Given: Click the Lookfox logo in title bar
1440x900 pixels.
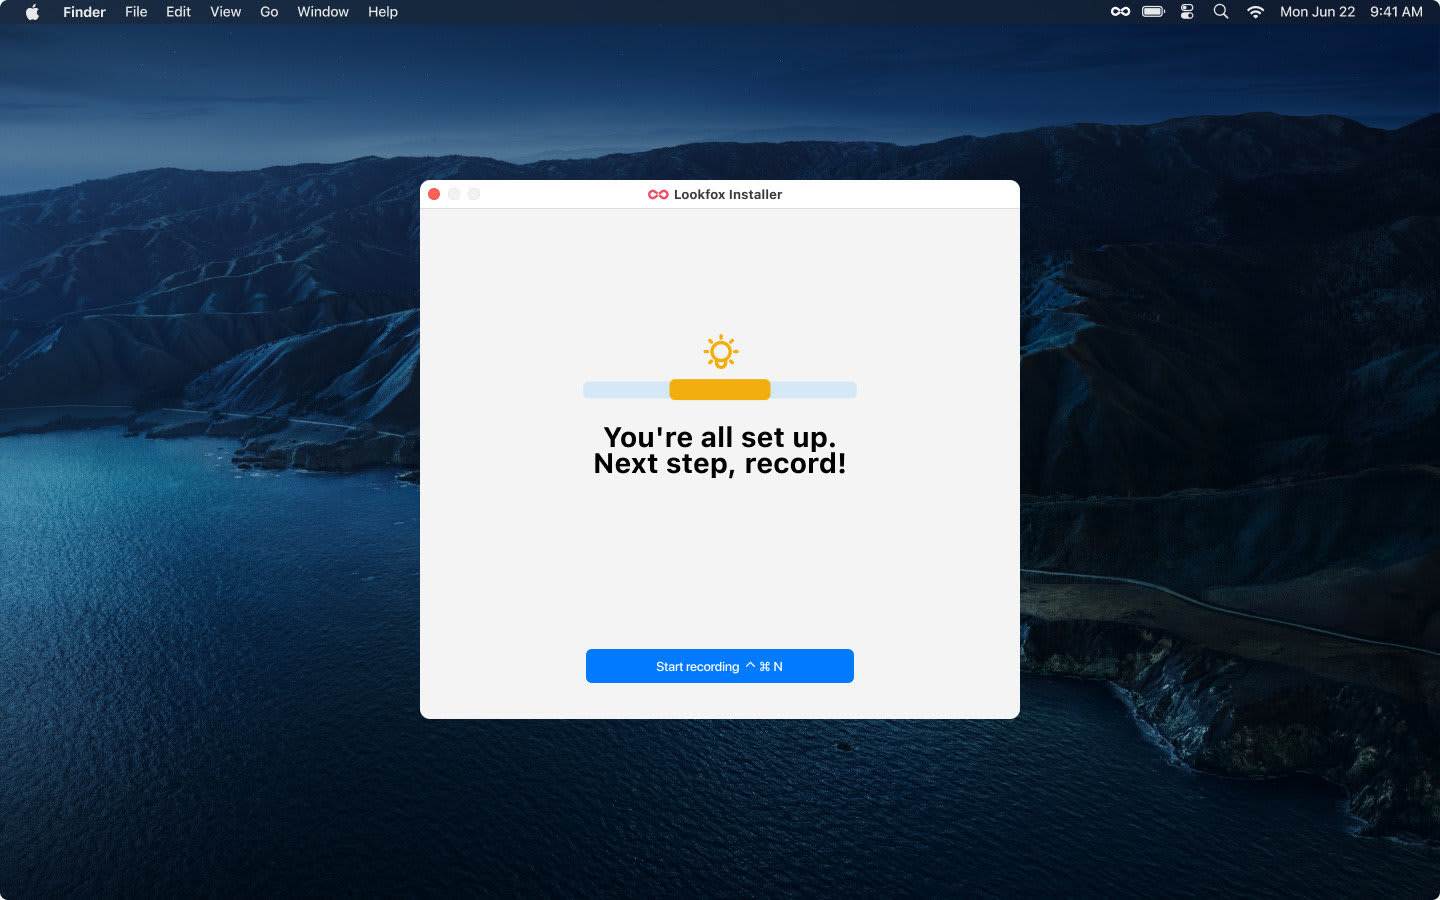Looking at the screenshot, I should [x=658, y=195].
